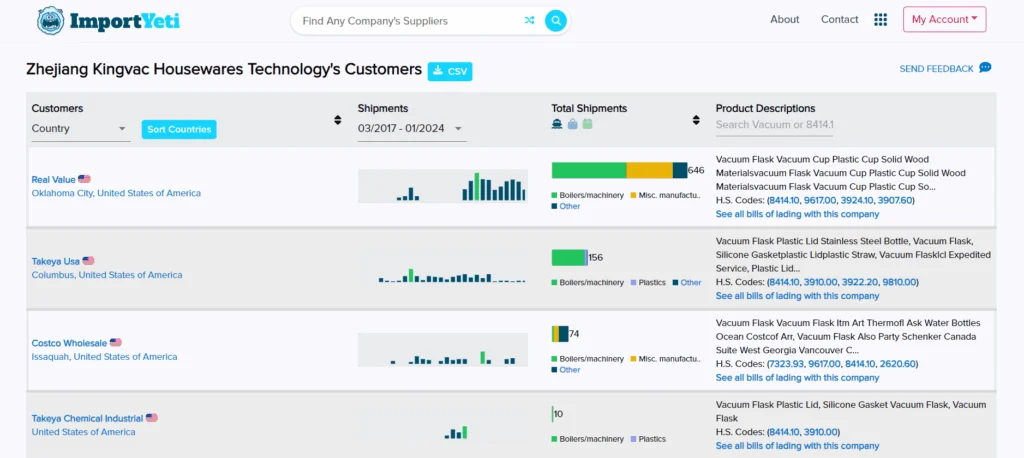Viewport: 1024px width, 458px height.
Task: Click the US flag next to Takeya Usa
Action: pyautogui.click(x=88, y=261)
